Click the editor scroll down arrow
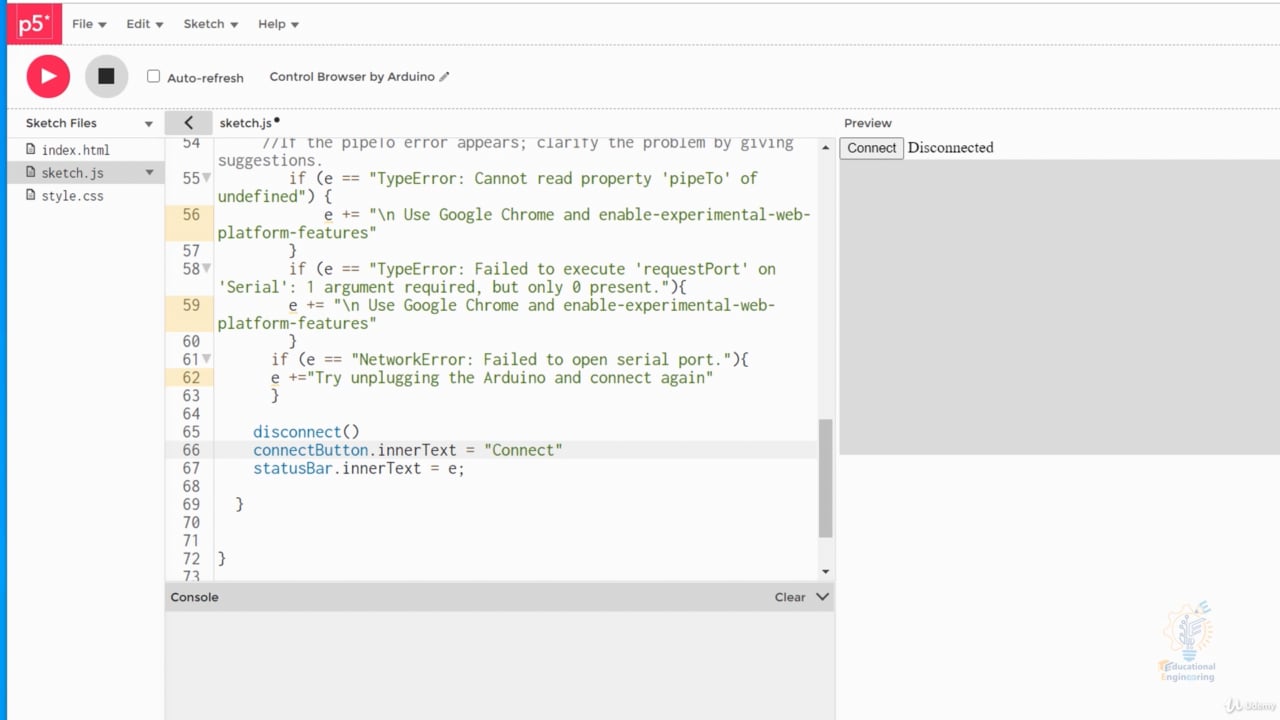The image size is (1280, 720). (825, 571)
